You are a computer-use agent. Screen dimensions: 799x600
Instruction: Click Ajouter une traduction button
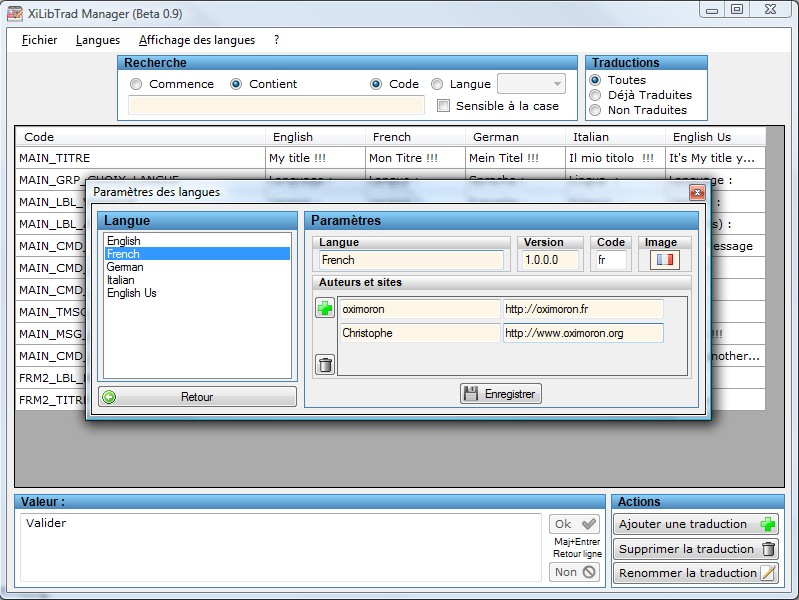coord(696,524)
